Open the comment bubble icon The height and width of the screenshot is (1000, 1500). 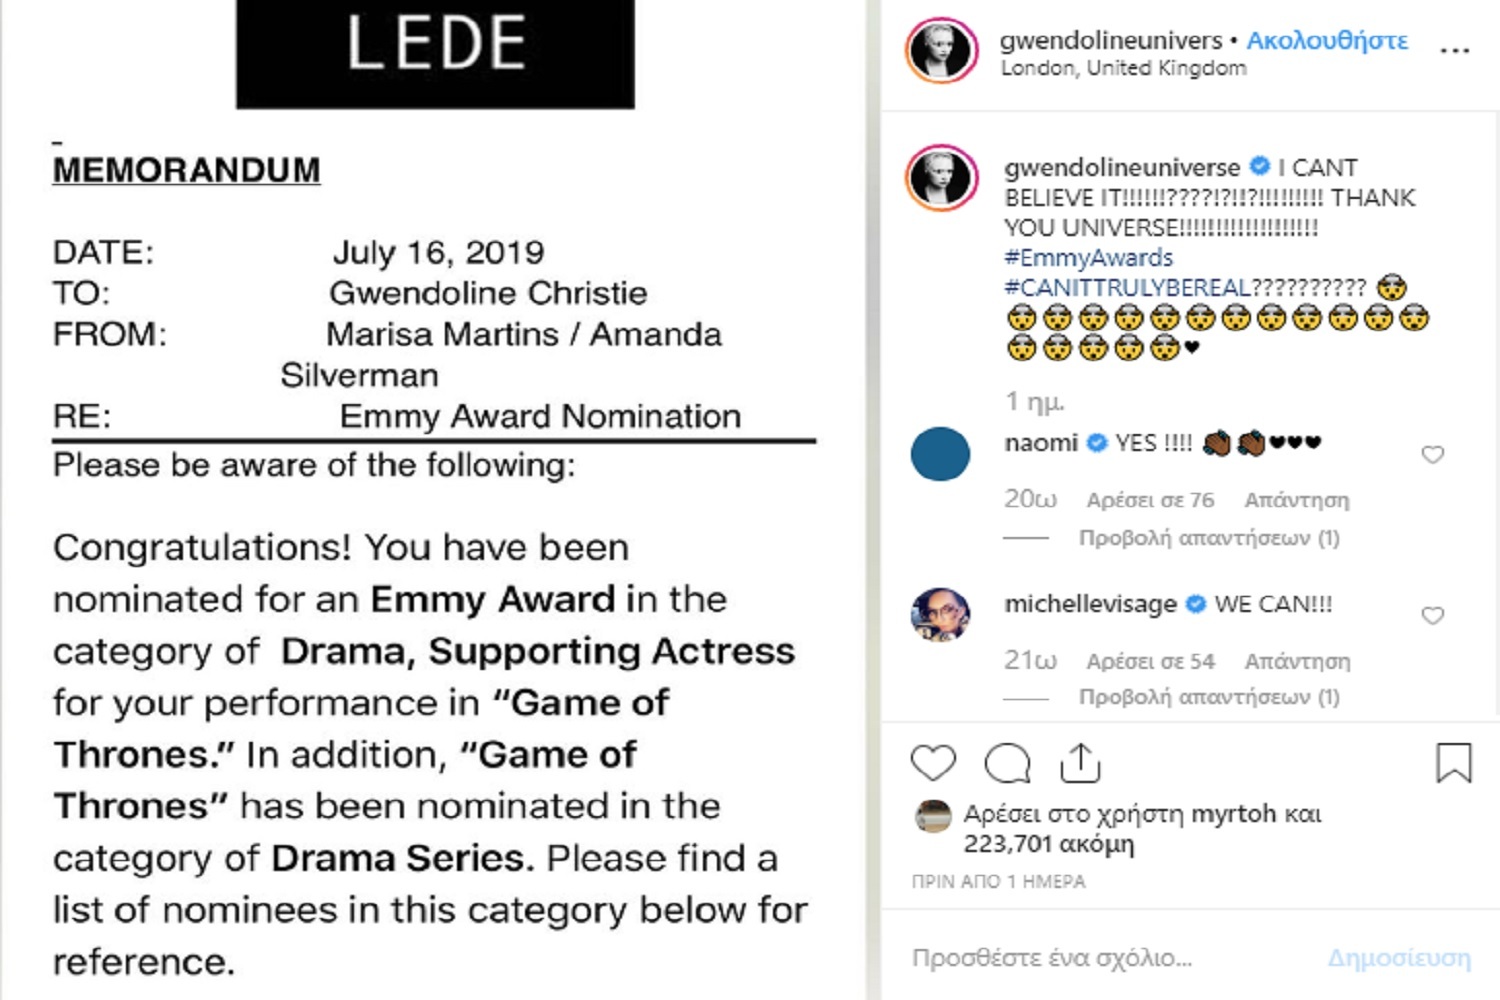1007,763
